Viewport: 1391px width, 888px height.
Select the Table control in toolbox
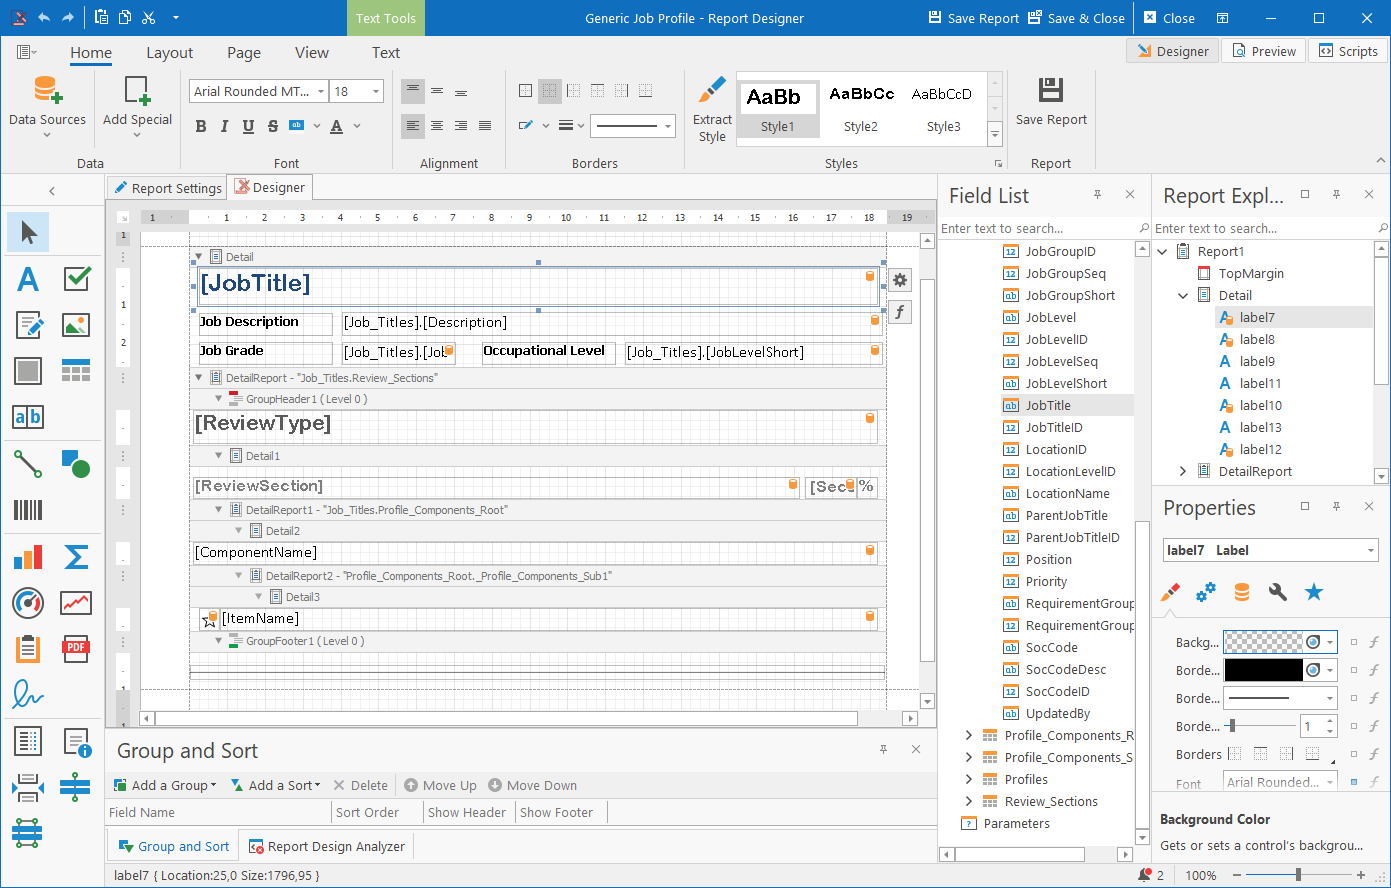(77, 371)
